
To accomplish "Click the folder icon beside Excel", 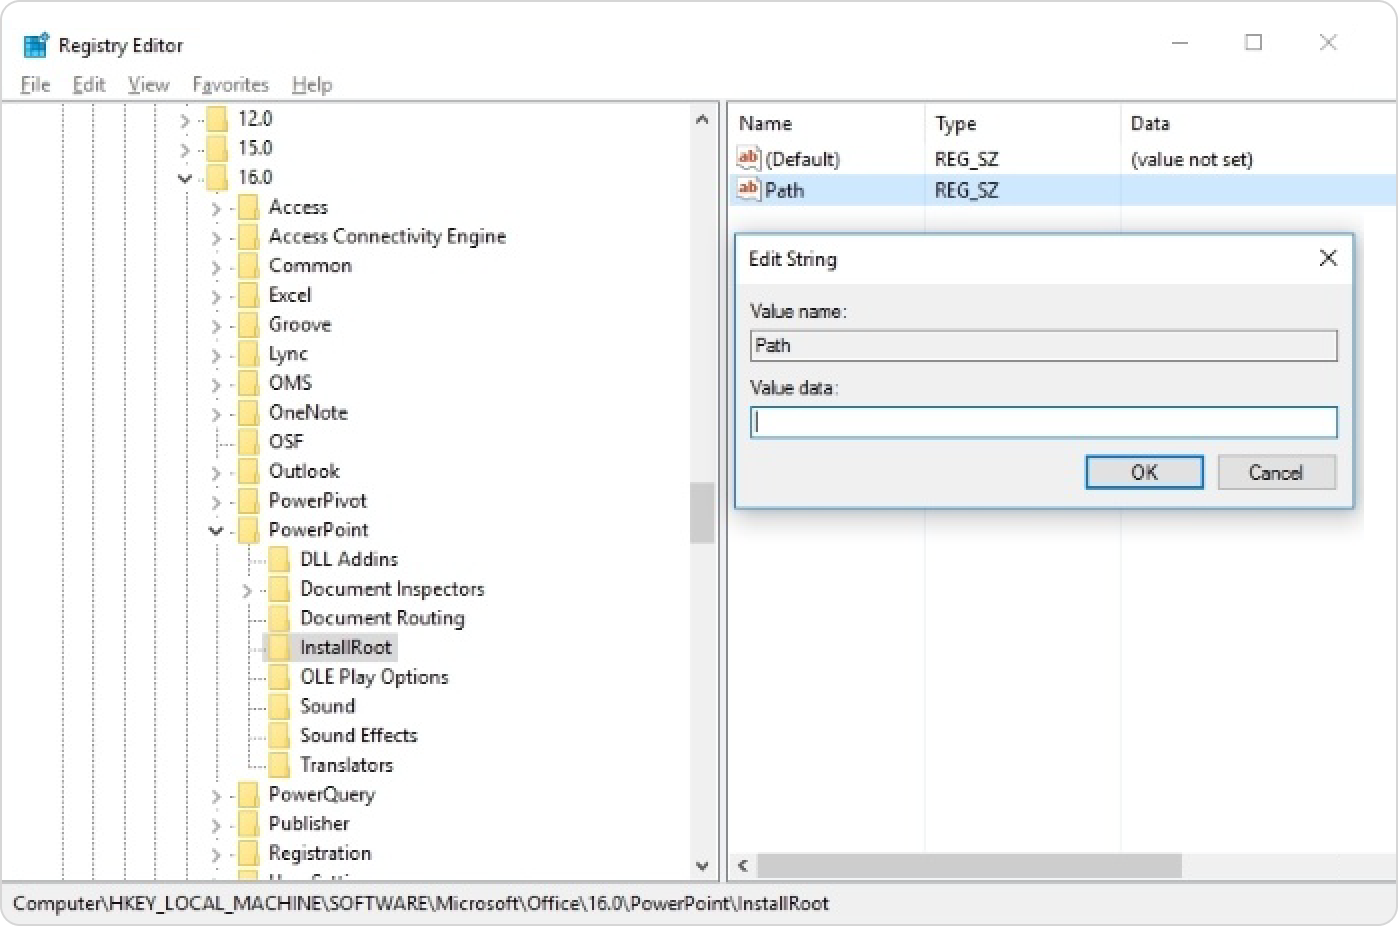I will 248,295.
